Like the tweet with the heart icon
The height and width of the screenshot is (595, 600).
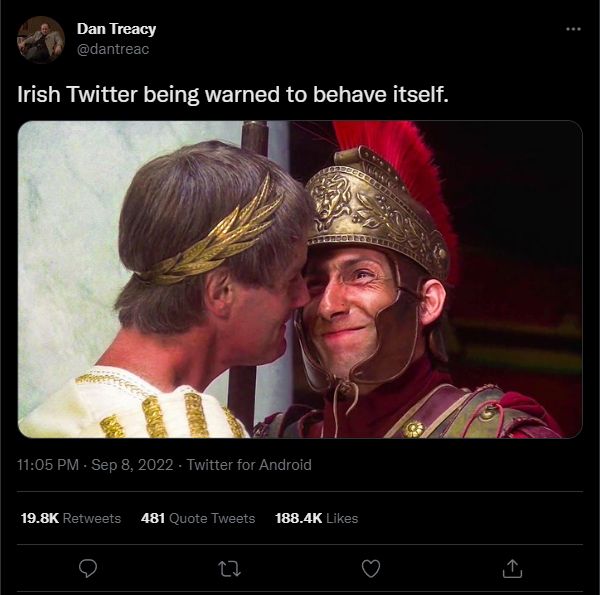371,567
